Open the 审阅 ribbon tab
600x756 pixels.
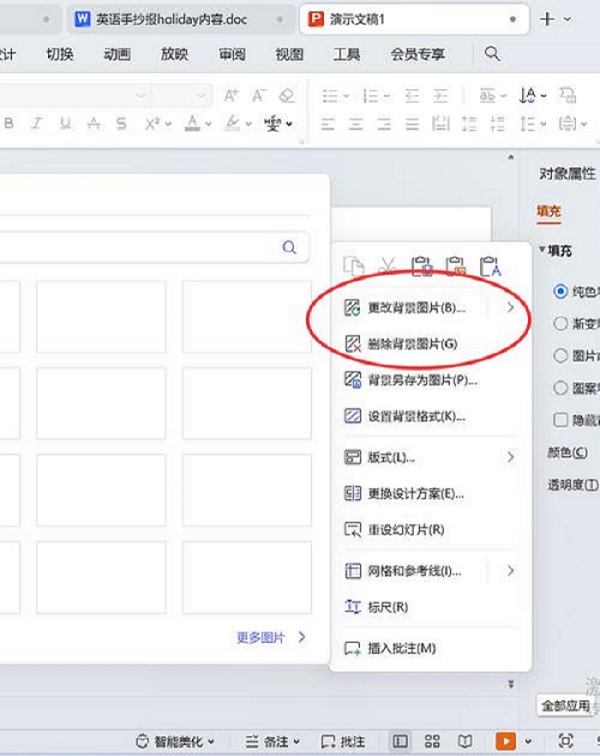232,54
